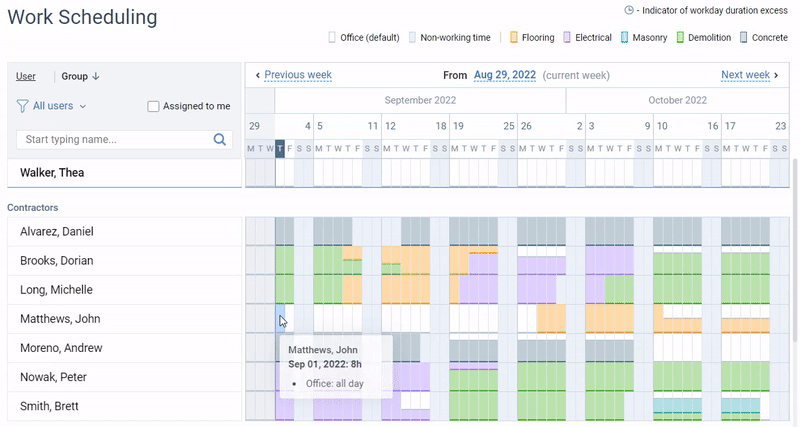Click the Flooring orange legend swatch
Viewport: 800px width, 427px height.
point(514,37)
